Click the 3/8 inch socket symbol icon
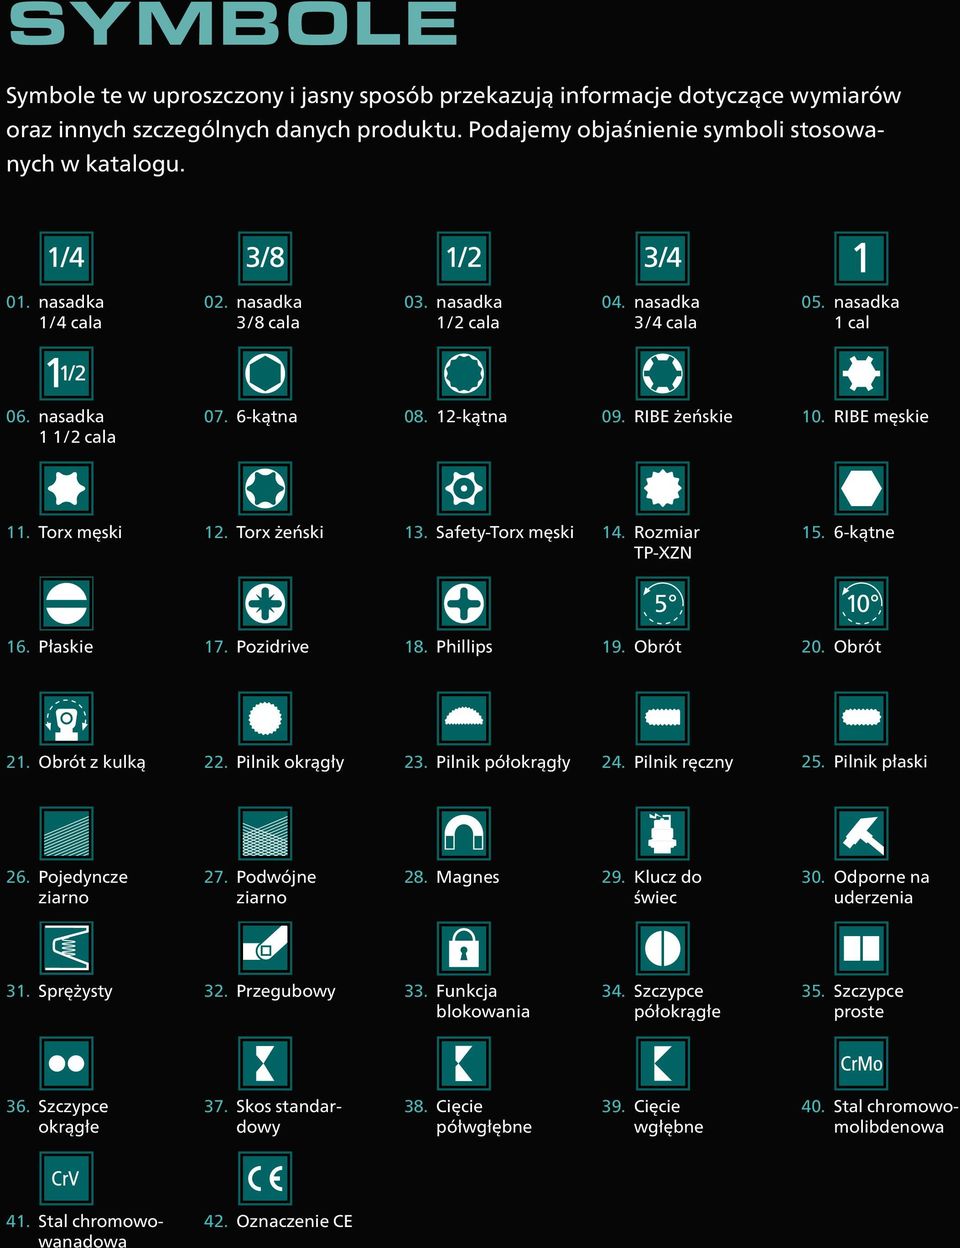The image size is (960, 1248). 265,258
